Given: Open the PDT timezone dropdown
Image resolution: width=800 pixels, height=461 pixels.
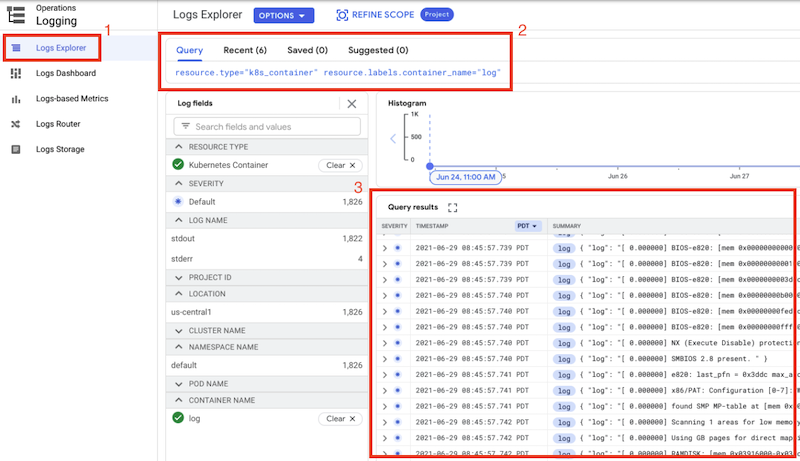Looking at the screenshot, I should point(529,226).
